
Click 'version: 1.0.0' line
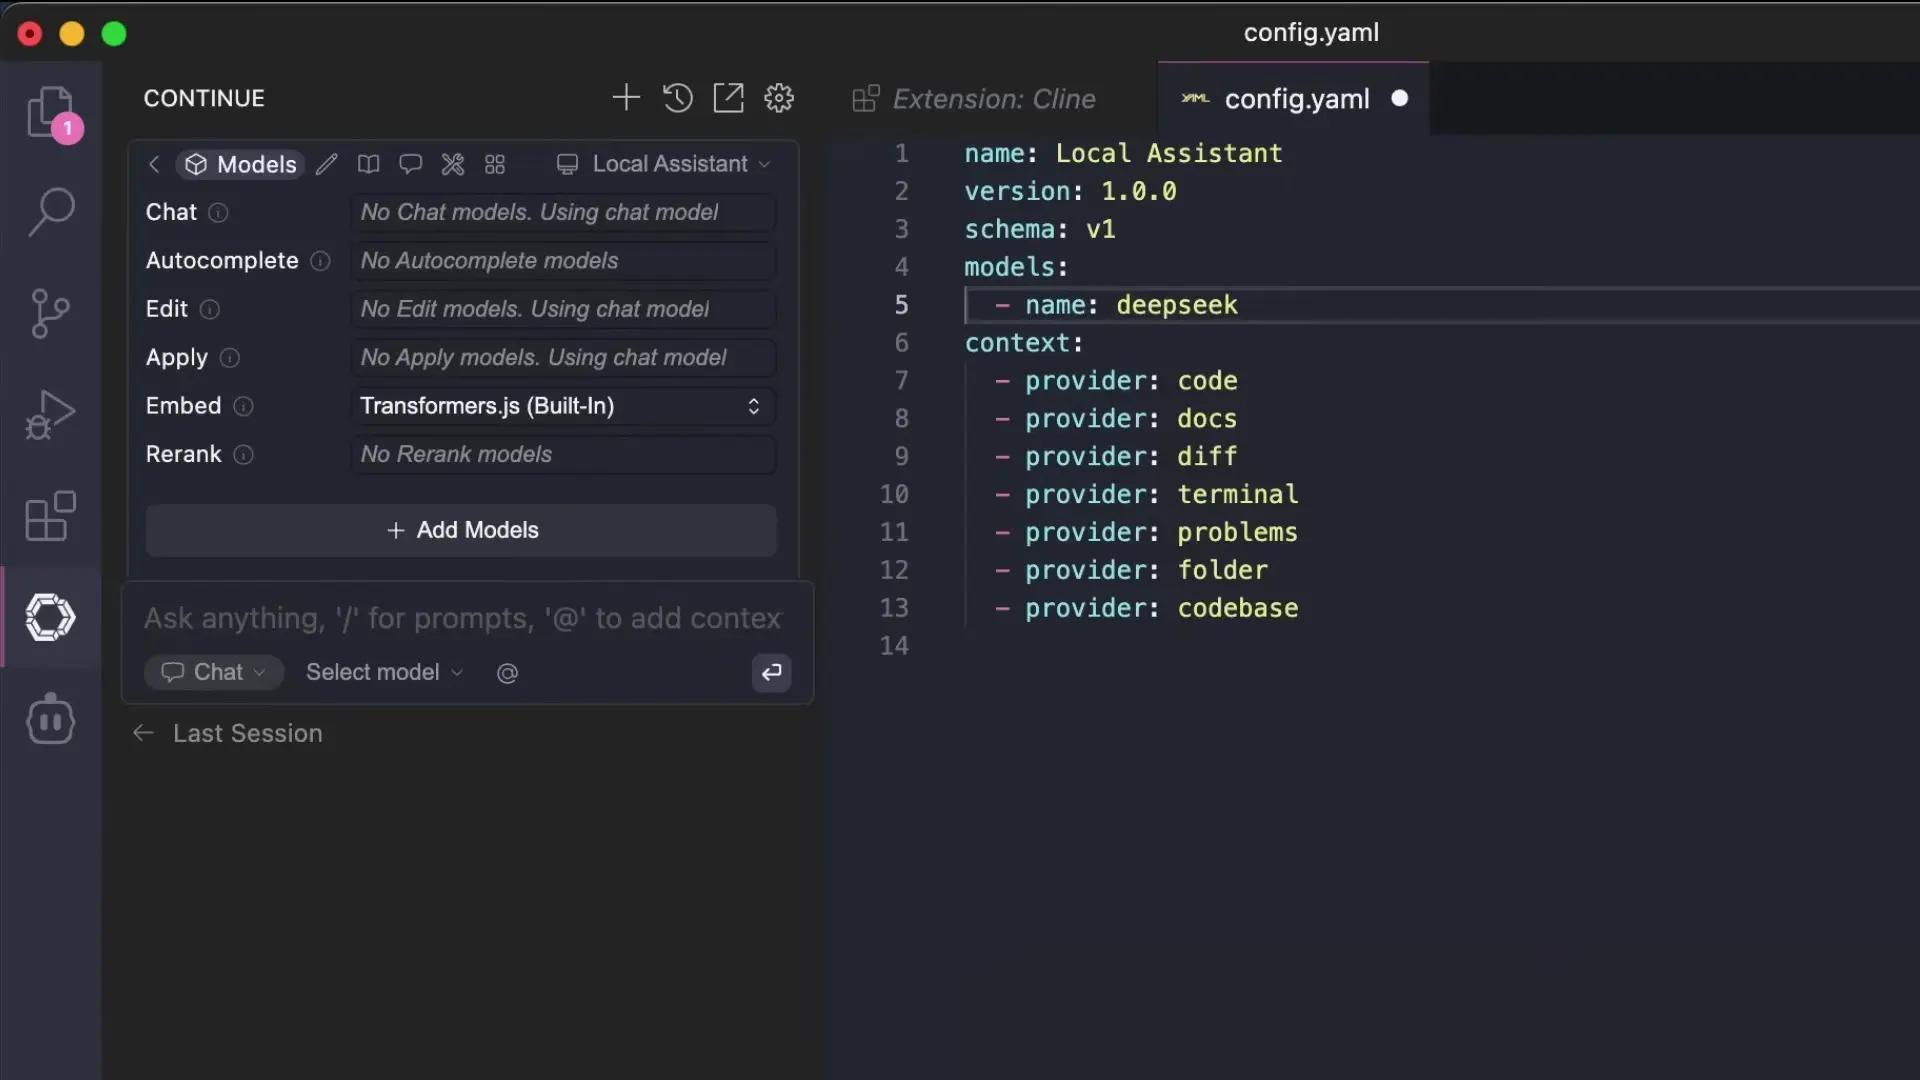click(1070, 191)
